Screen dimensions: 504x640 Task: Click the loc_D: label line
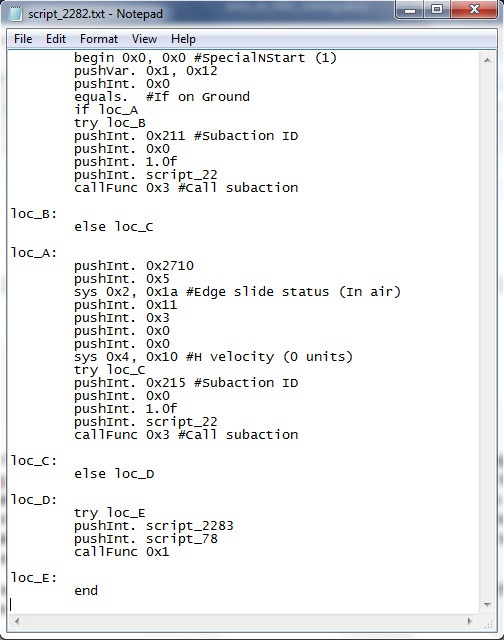pos(34,500)
